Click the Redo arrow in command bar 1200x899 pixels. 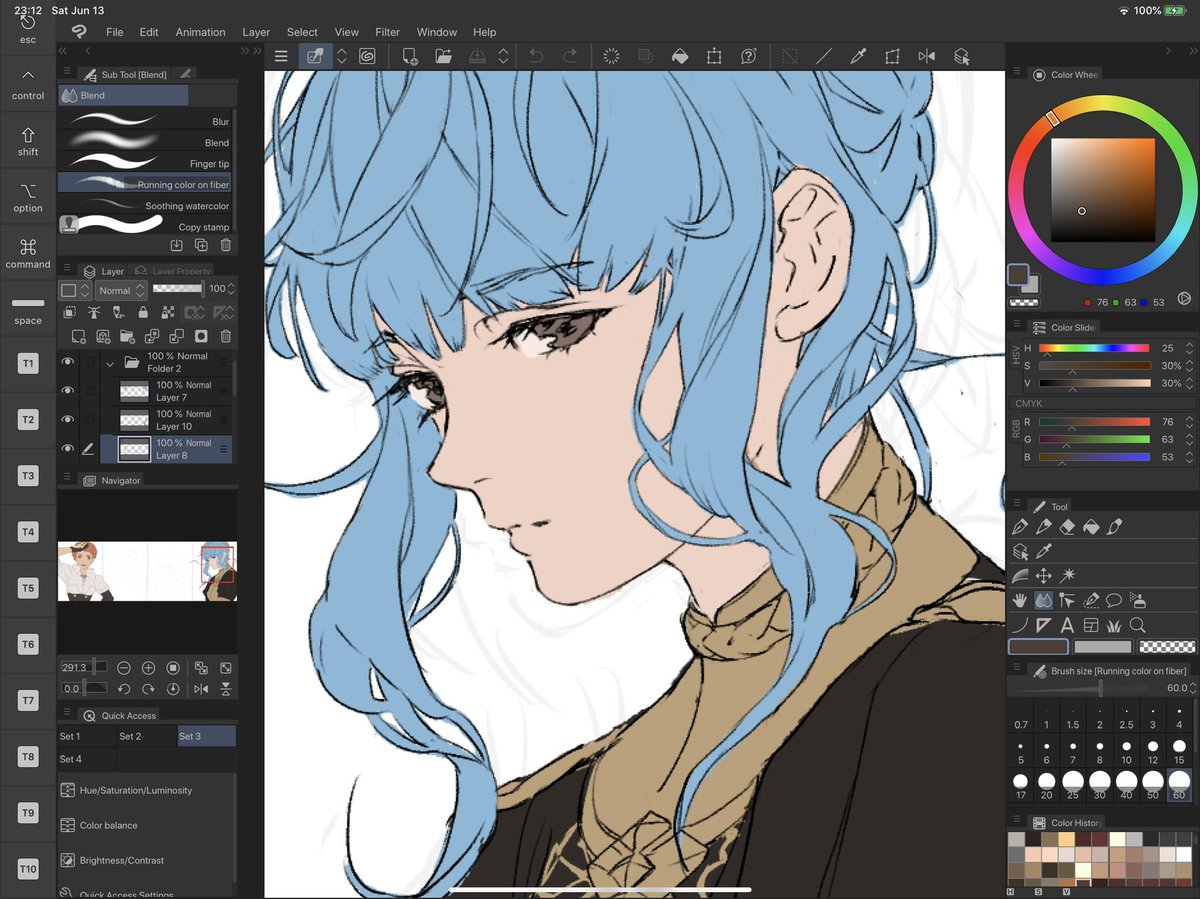click(x=569, y=57)
